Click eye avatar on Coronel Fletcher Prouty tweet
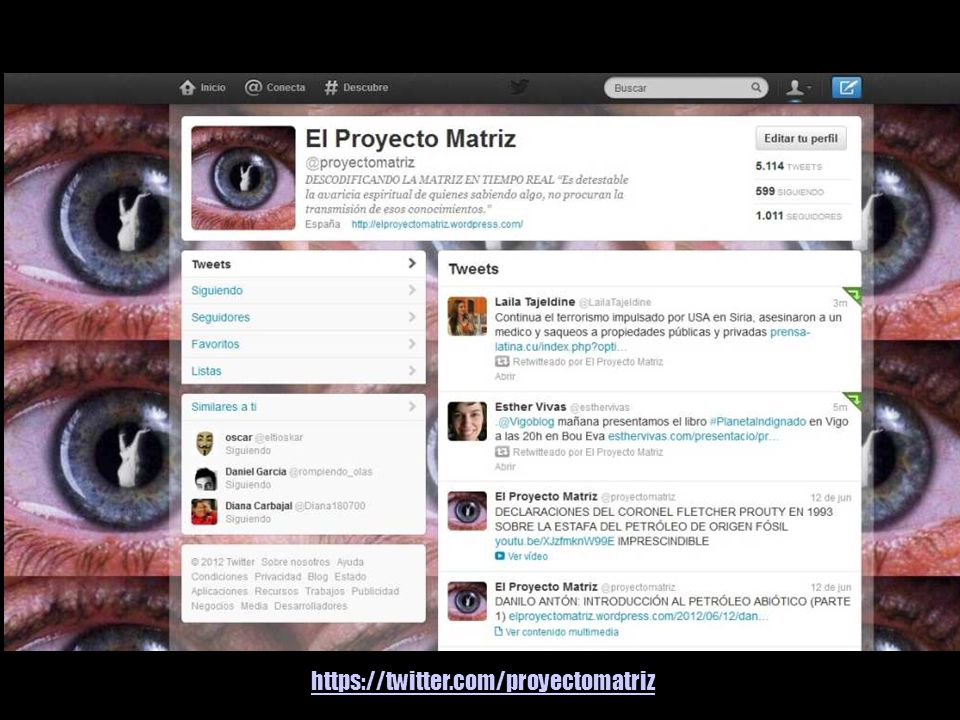The height and width of the screenshot is (720, 960). pos(467,511)
